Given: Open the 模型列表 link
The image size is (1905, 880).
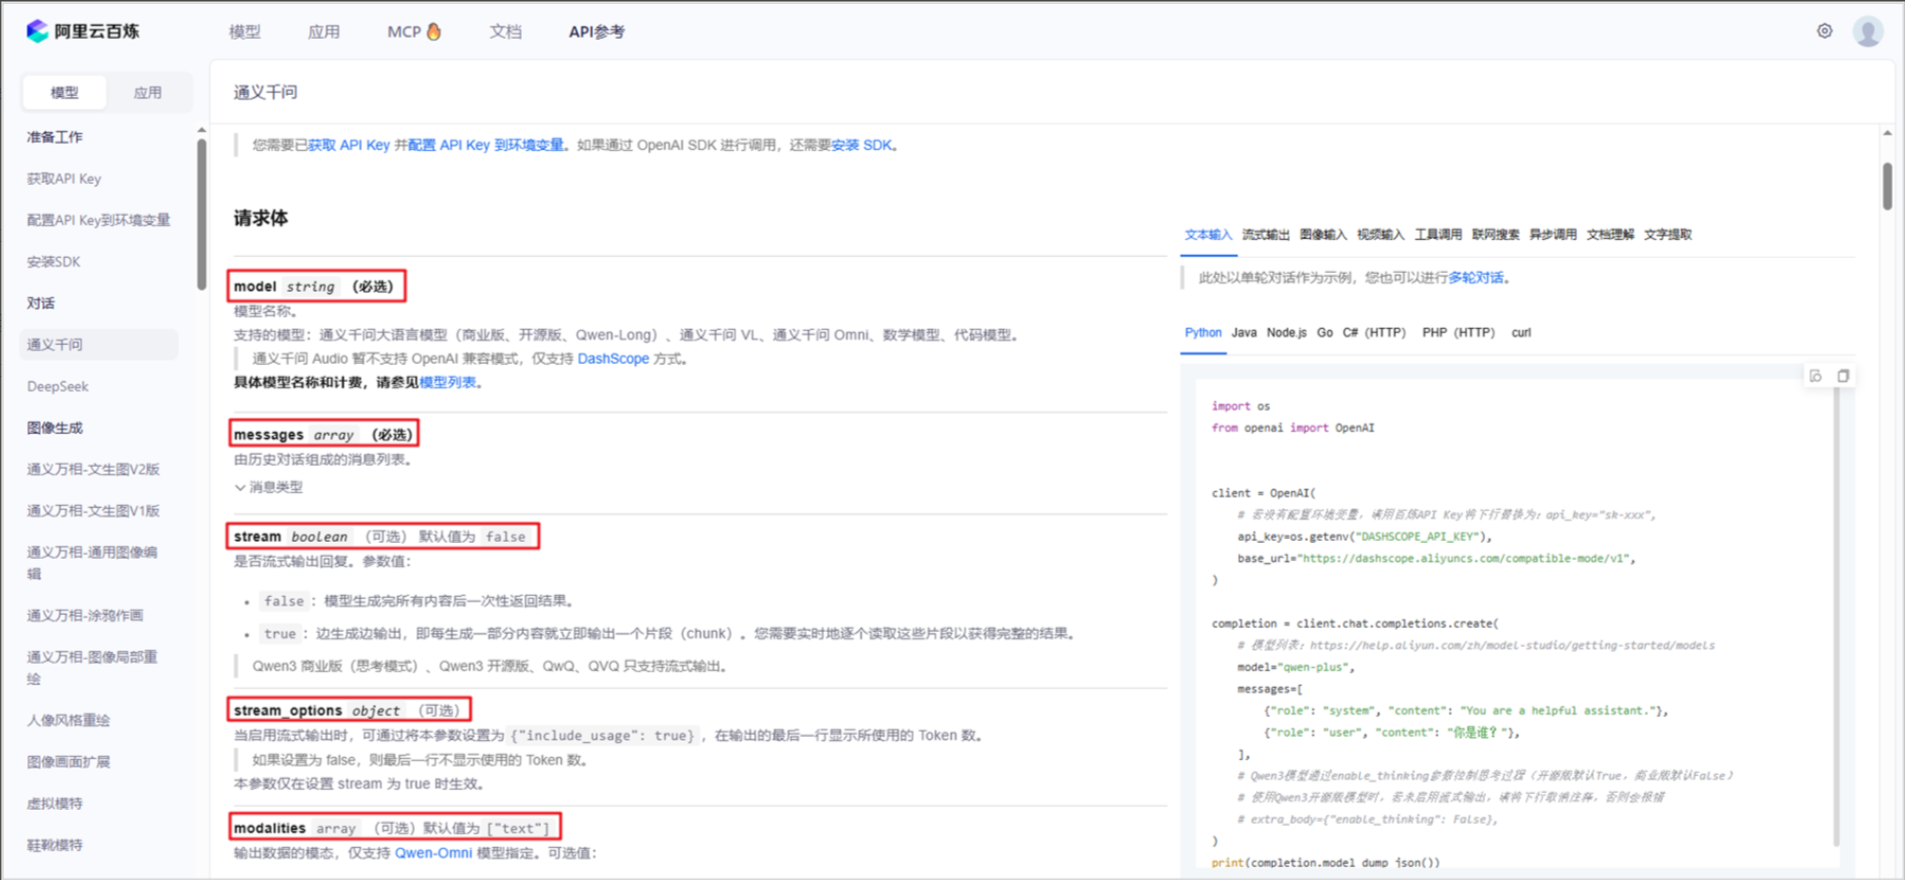Looking at the screenshot, I should 448,383.
